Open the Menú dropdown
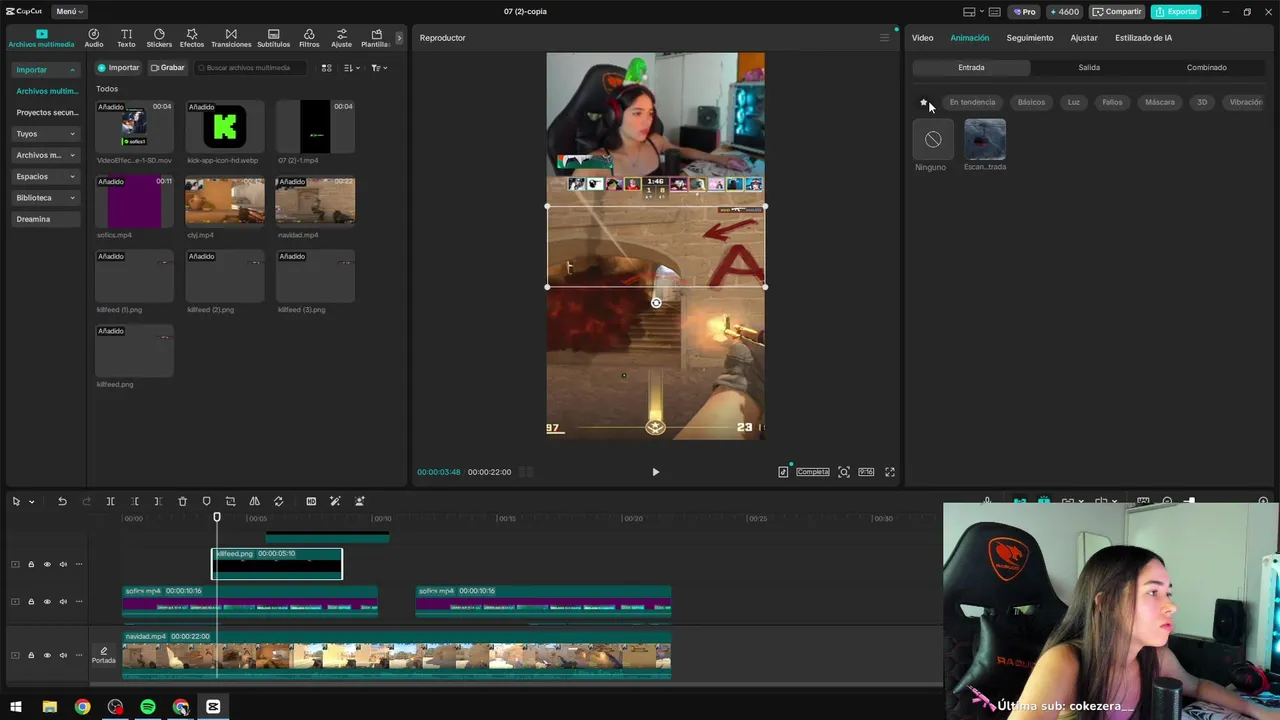 69,12
